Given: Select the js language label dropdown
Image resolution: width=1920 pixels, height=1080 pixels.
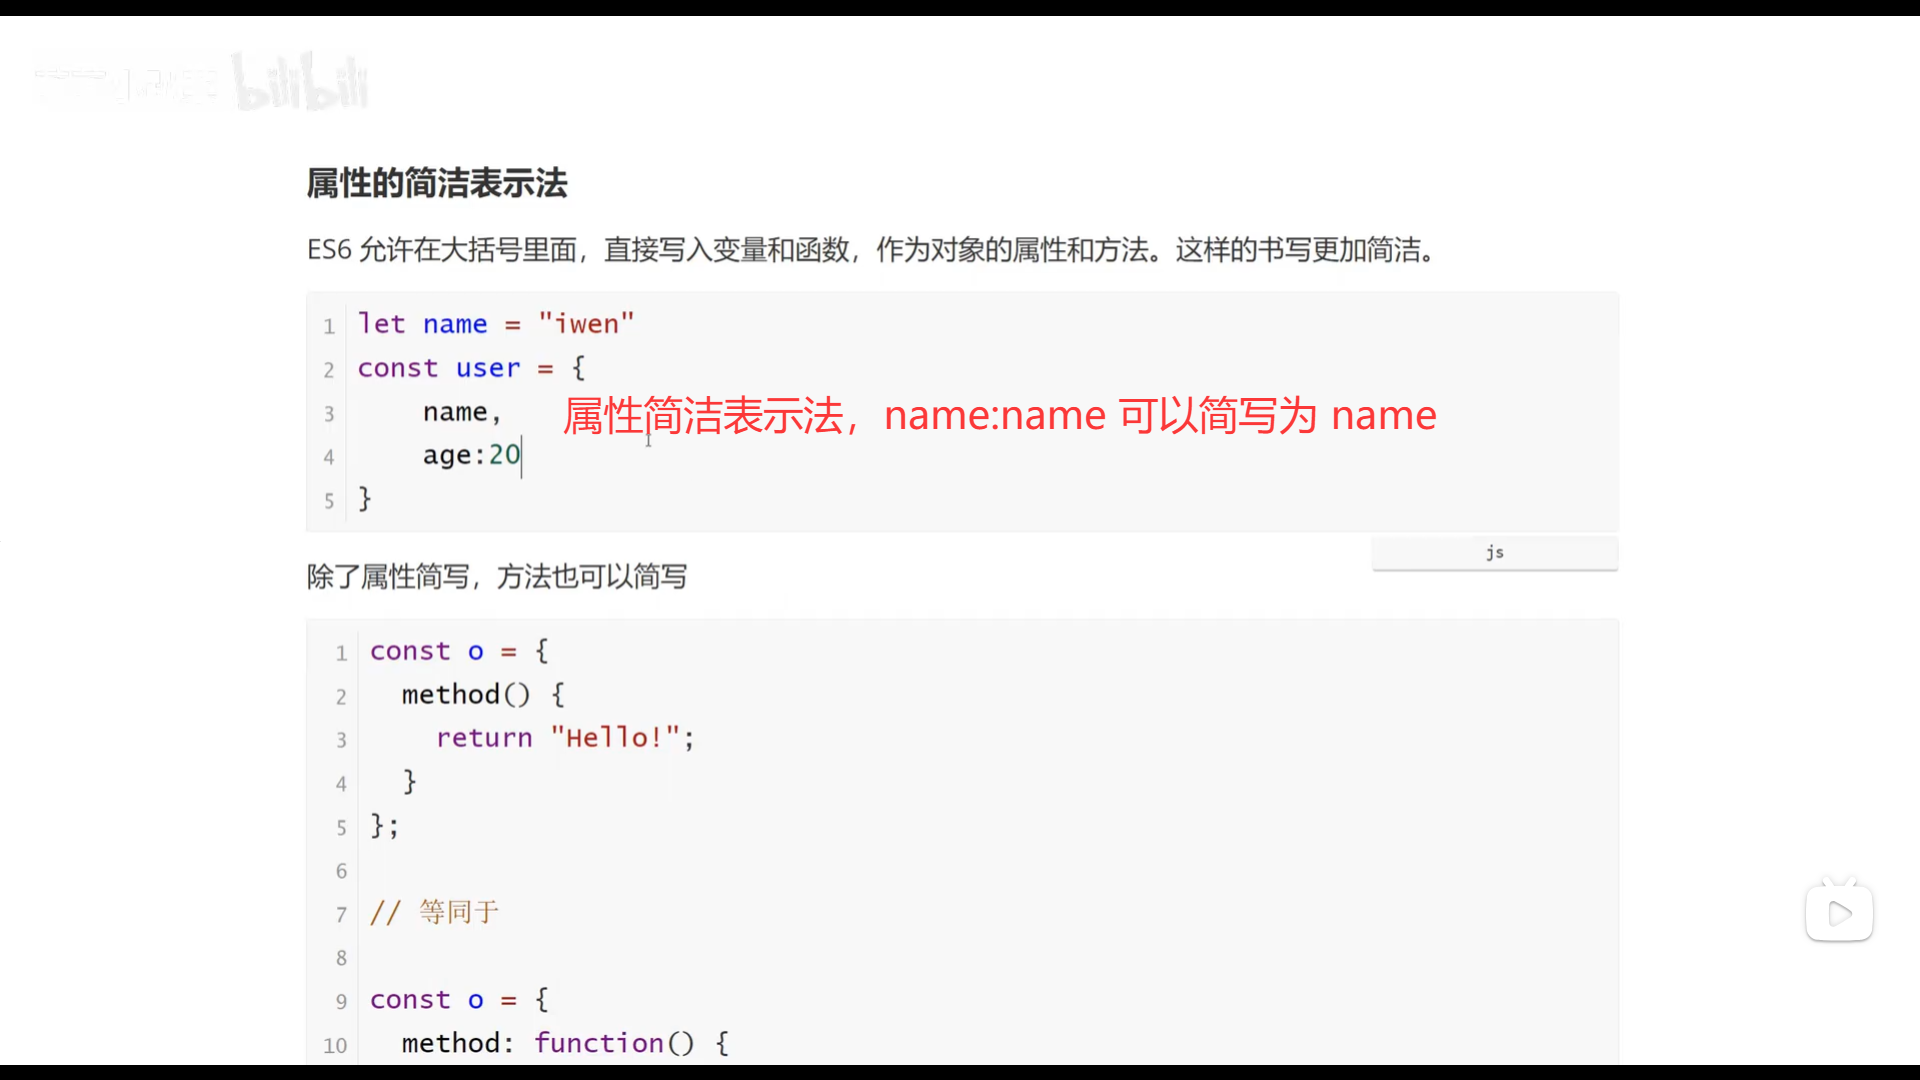Looking at the screenshot, I should (x=1494, y=553).
